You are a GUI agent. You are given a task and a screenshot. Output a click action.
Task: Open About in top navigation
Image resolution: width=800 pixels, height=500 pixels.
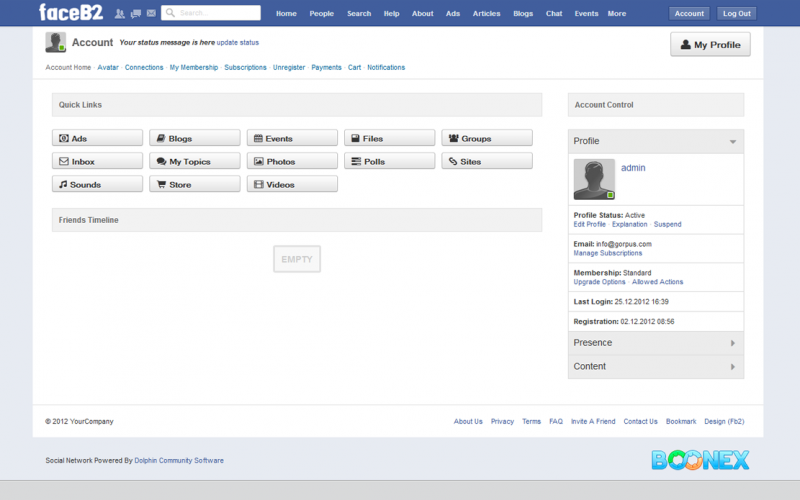tap(422, 14)
